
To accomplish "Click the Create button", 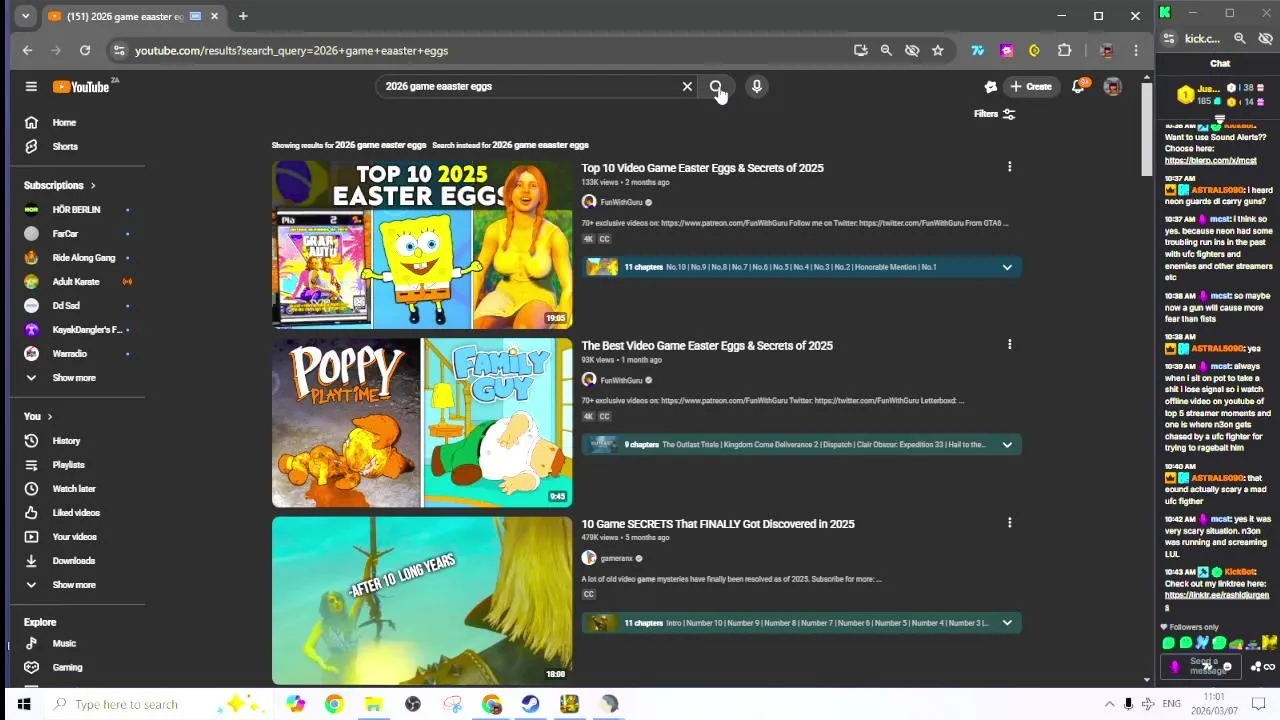I will [1030, 87].
